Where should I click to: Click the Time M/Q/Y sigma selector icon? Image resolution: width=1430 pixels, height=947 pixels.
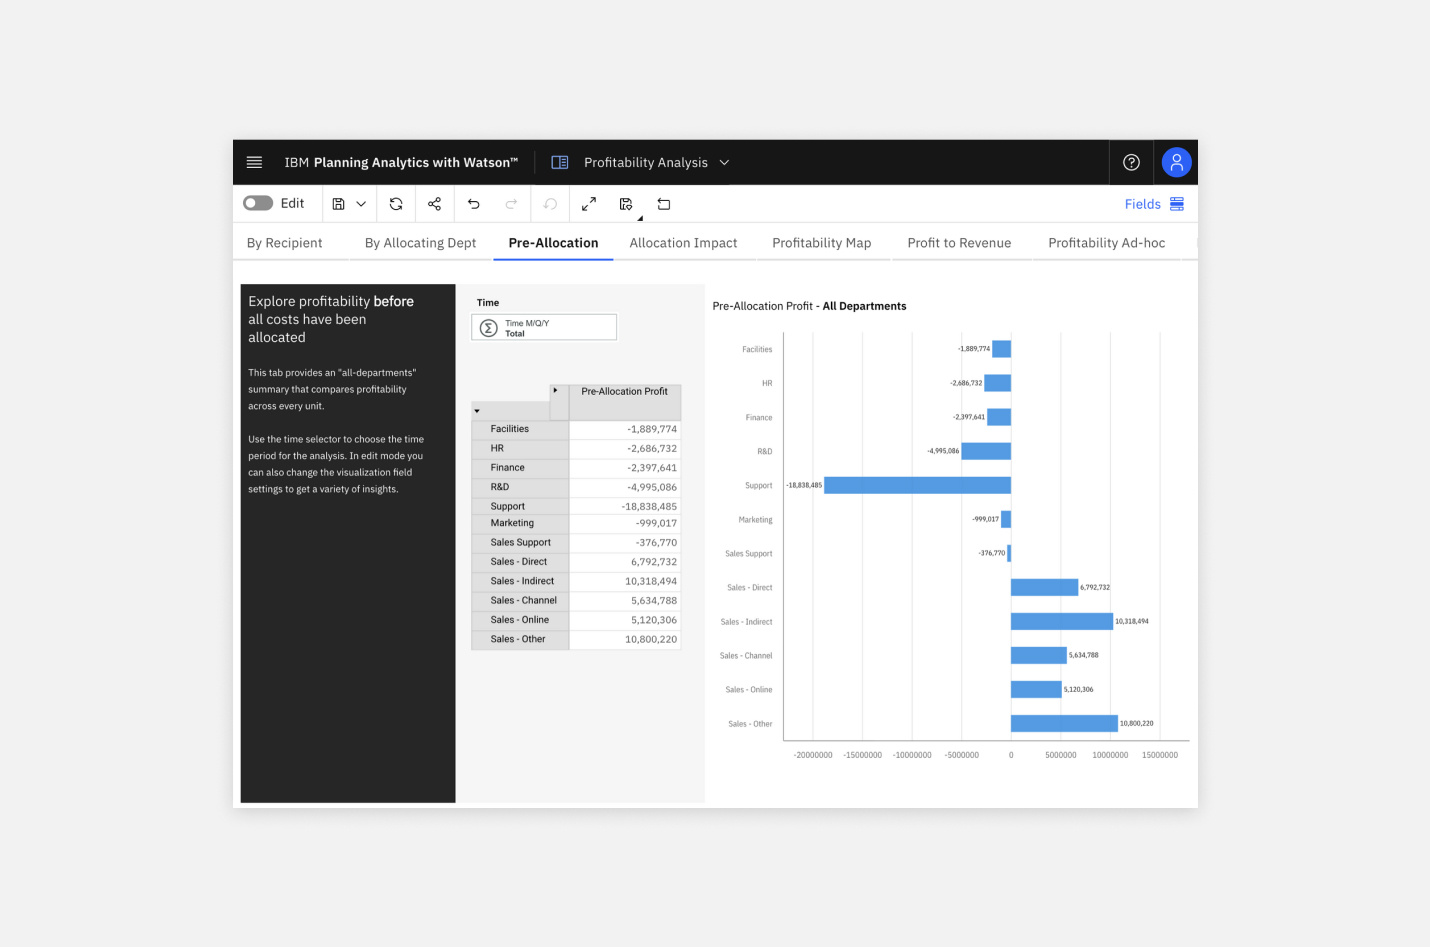pyautogui.click(x=487, y=326)
